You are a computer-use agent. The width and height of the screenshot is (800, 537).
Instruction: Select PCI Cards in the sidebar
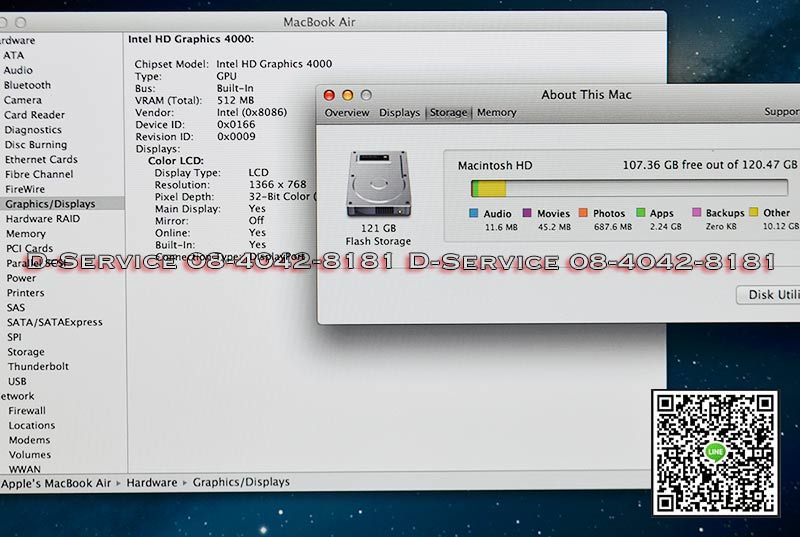[29, 248]
